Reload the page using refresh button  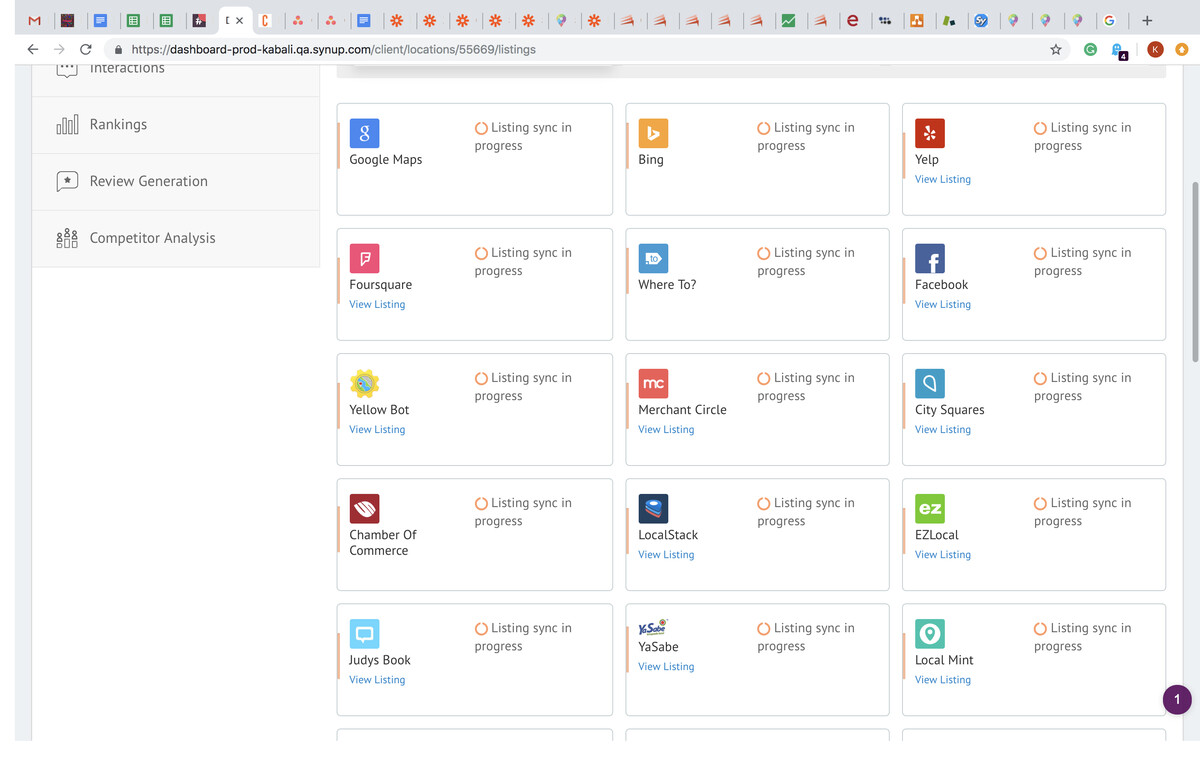point(86,49)
